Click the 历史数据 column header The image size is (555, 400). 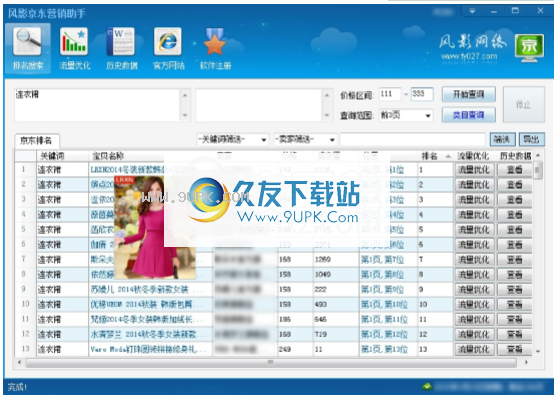click(x=515, y=156)
